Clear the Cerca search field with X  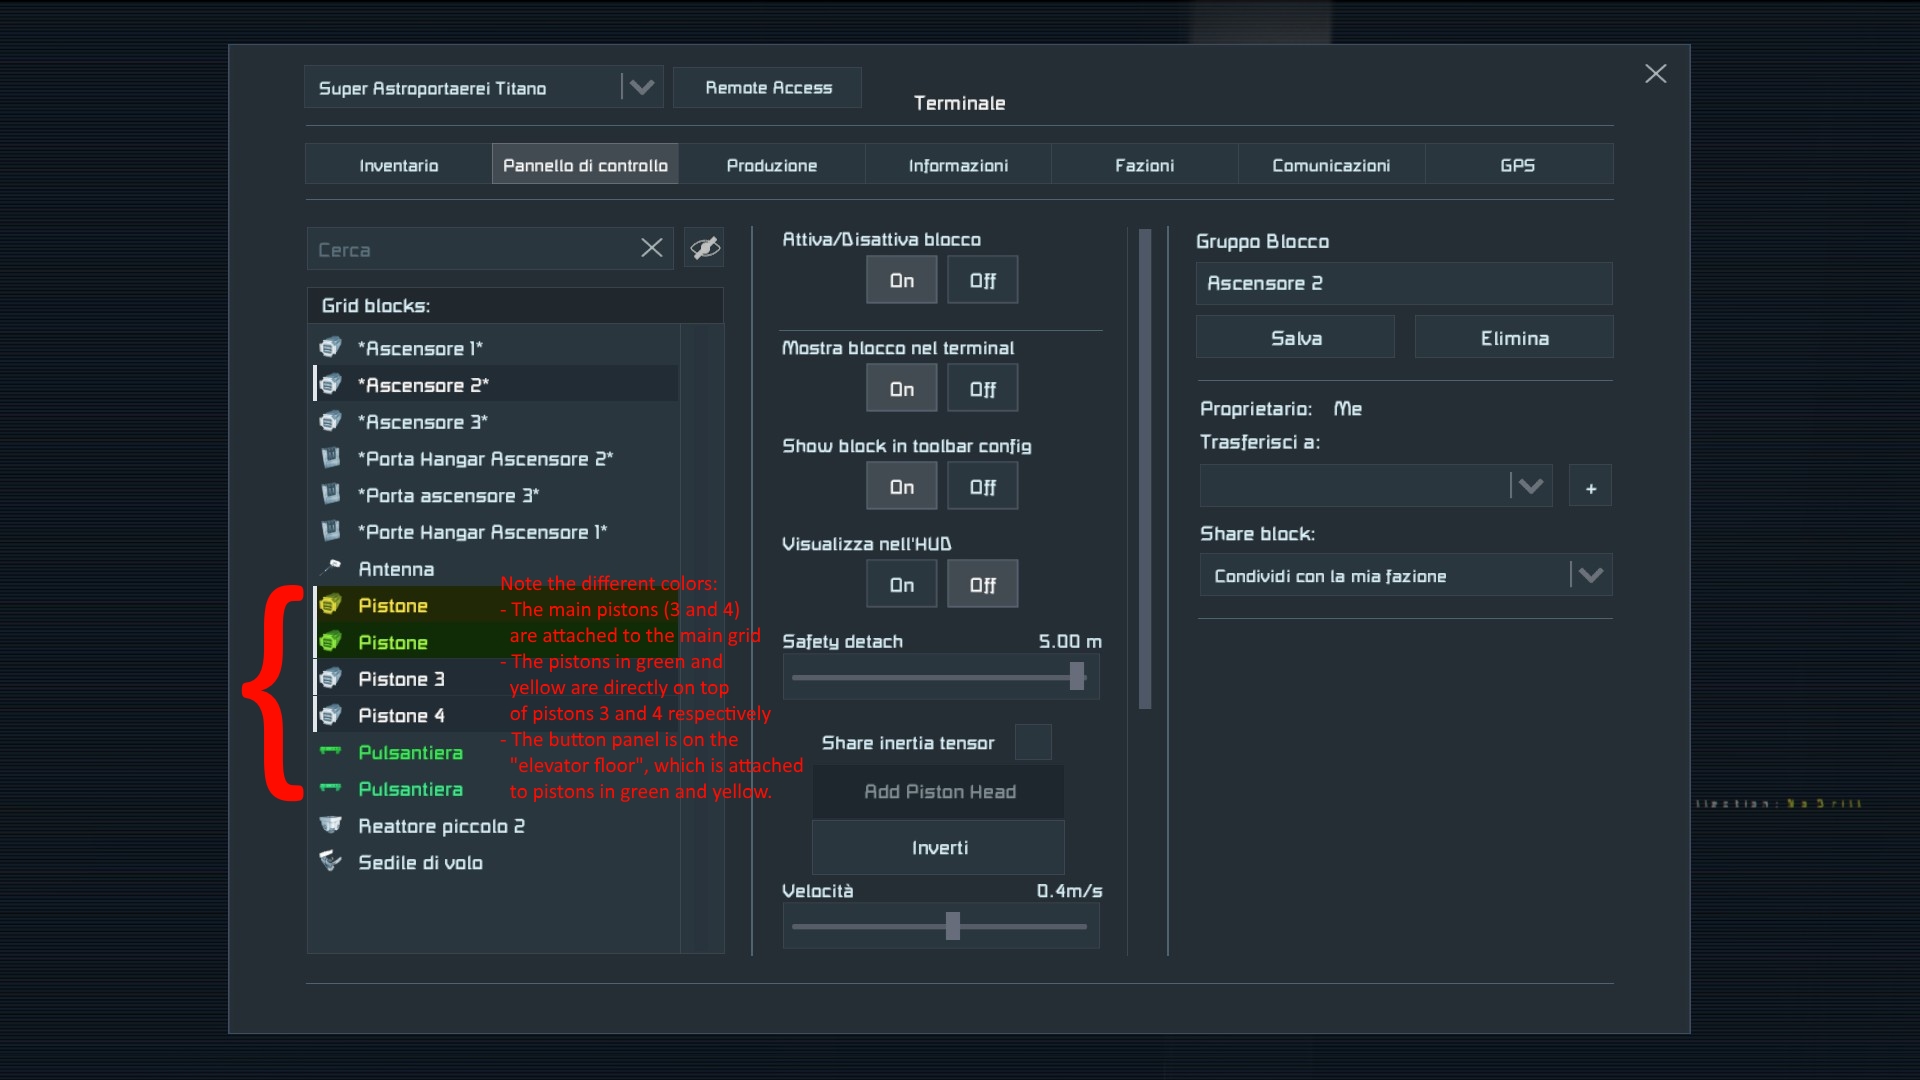651,248
